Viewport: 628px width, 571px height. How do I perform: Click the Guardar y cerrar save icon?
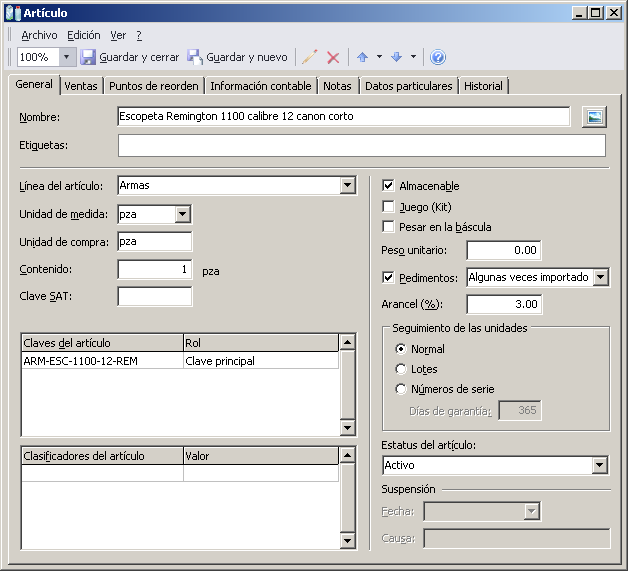[x=88, y=58]
